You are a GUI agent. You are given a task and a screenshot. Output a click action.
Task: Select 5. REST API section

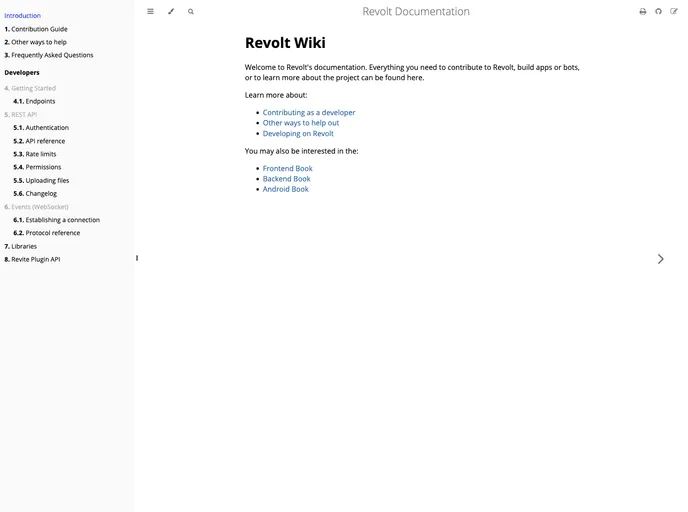point(21,115)
